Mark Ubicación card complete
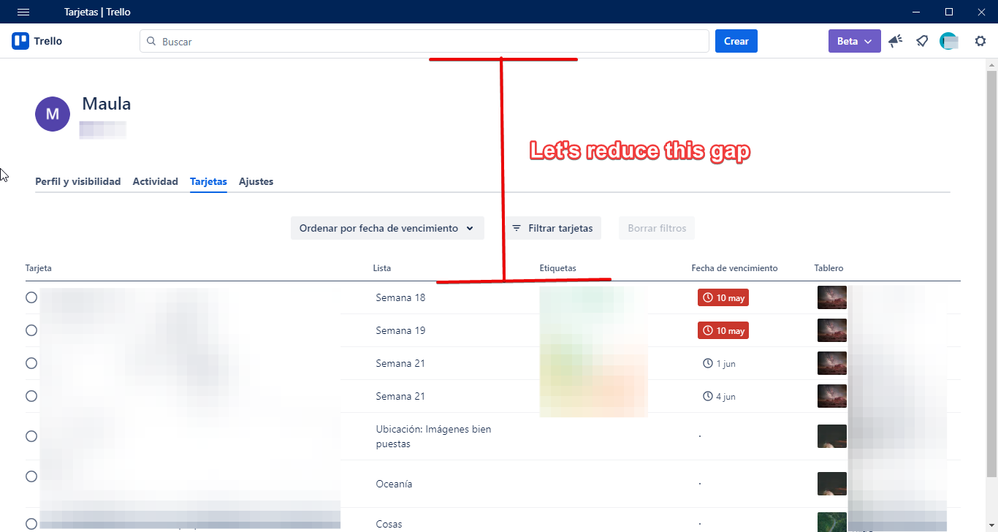The height and width of the screenshot is (532, 998). coord(31,437)
